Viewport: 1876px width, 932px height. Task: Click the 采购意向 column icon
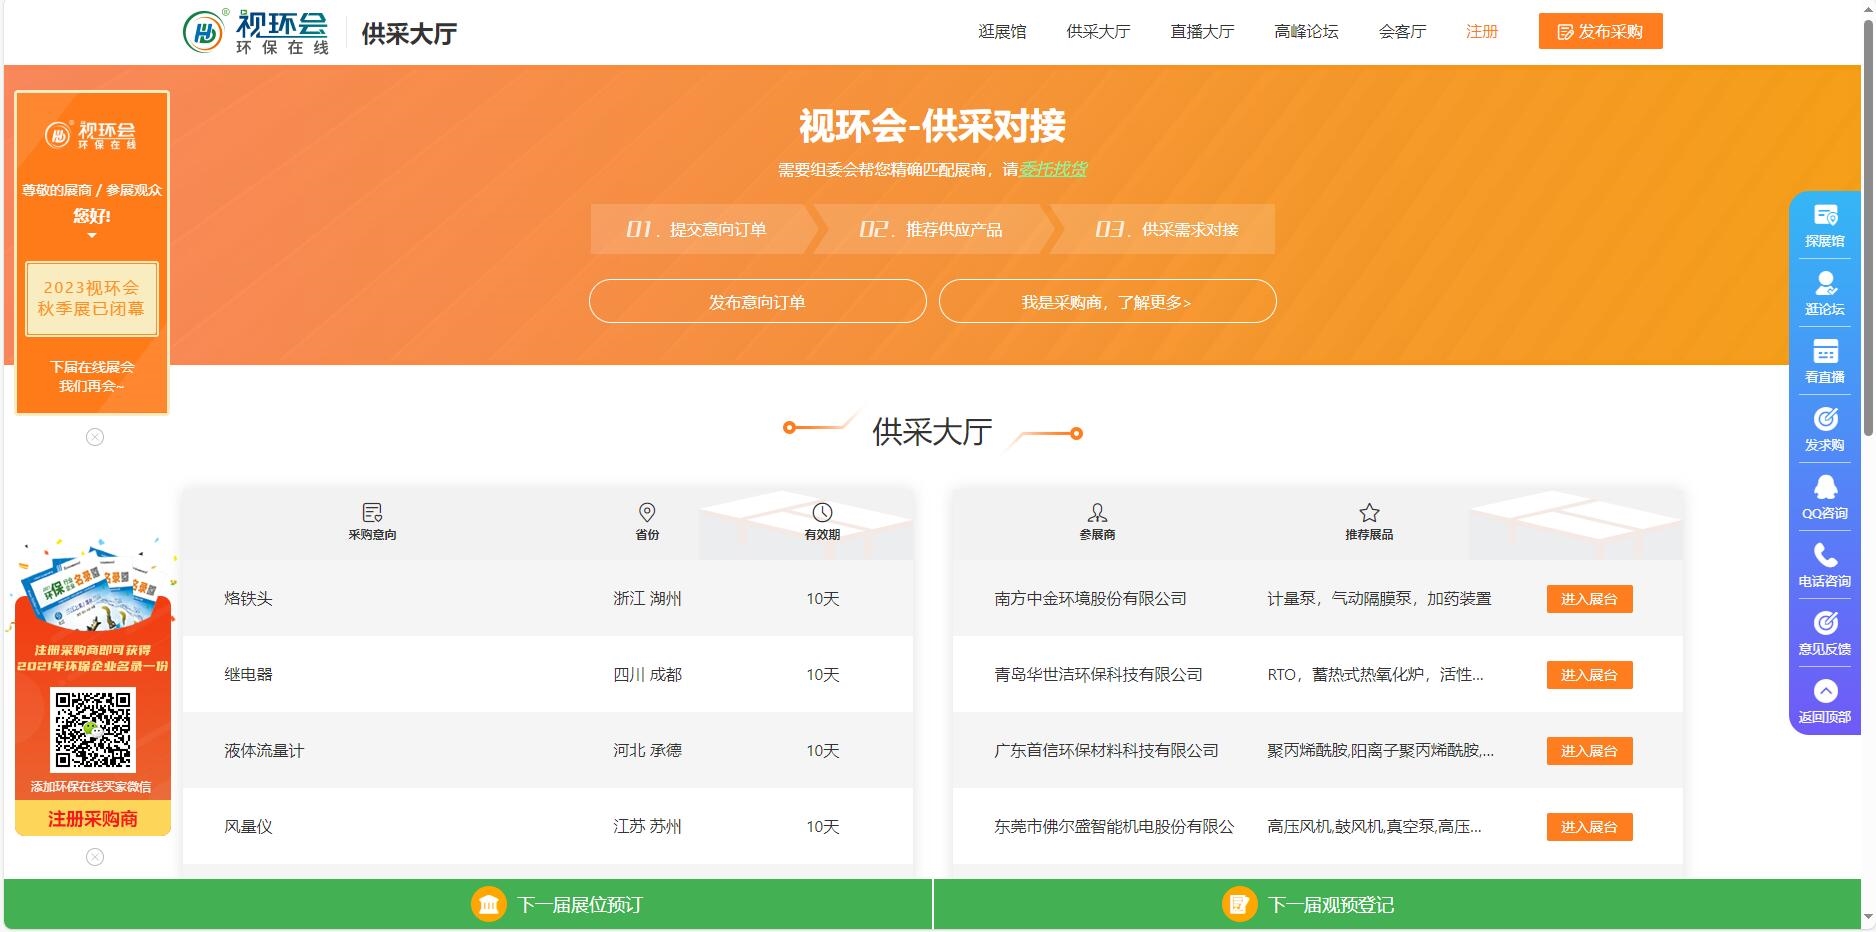pos(372,512)
